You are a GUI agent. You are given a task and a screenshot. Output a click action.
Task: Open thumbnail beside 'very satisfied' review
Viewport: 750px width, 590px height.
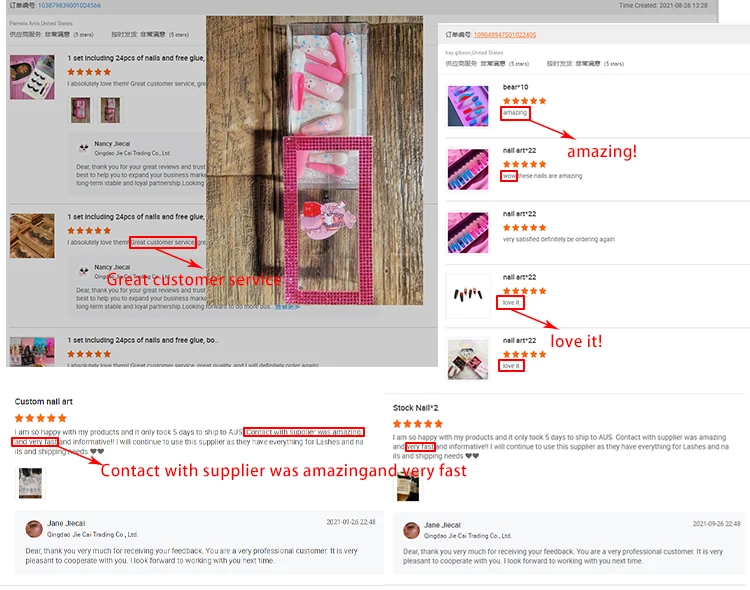point(468,233)
